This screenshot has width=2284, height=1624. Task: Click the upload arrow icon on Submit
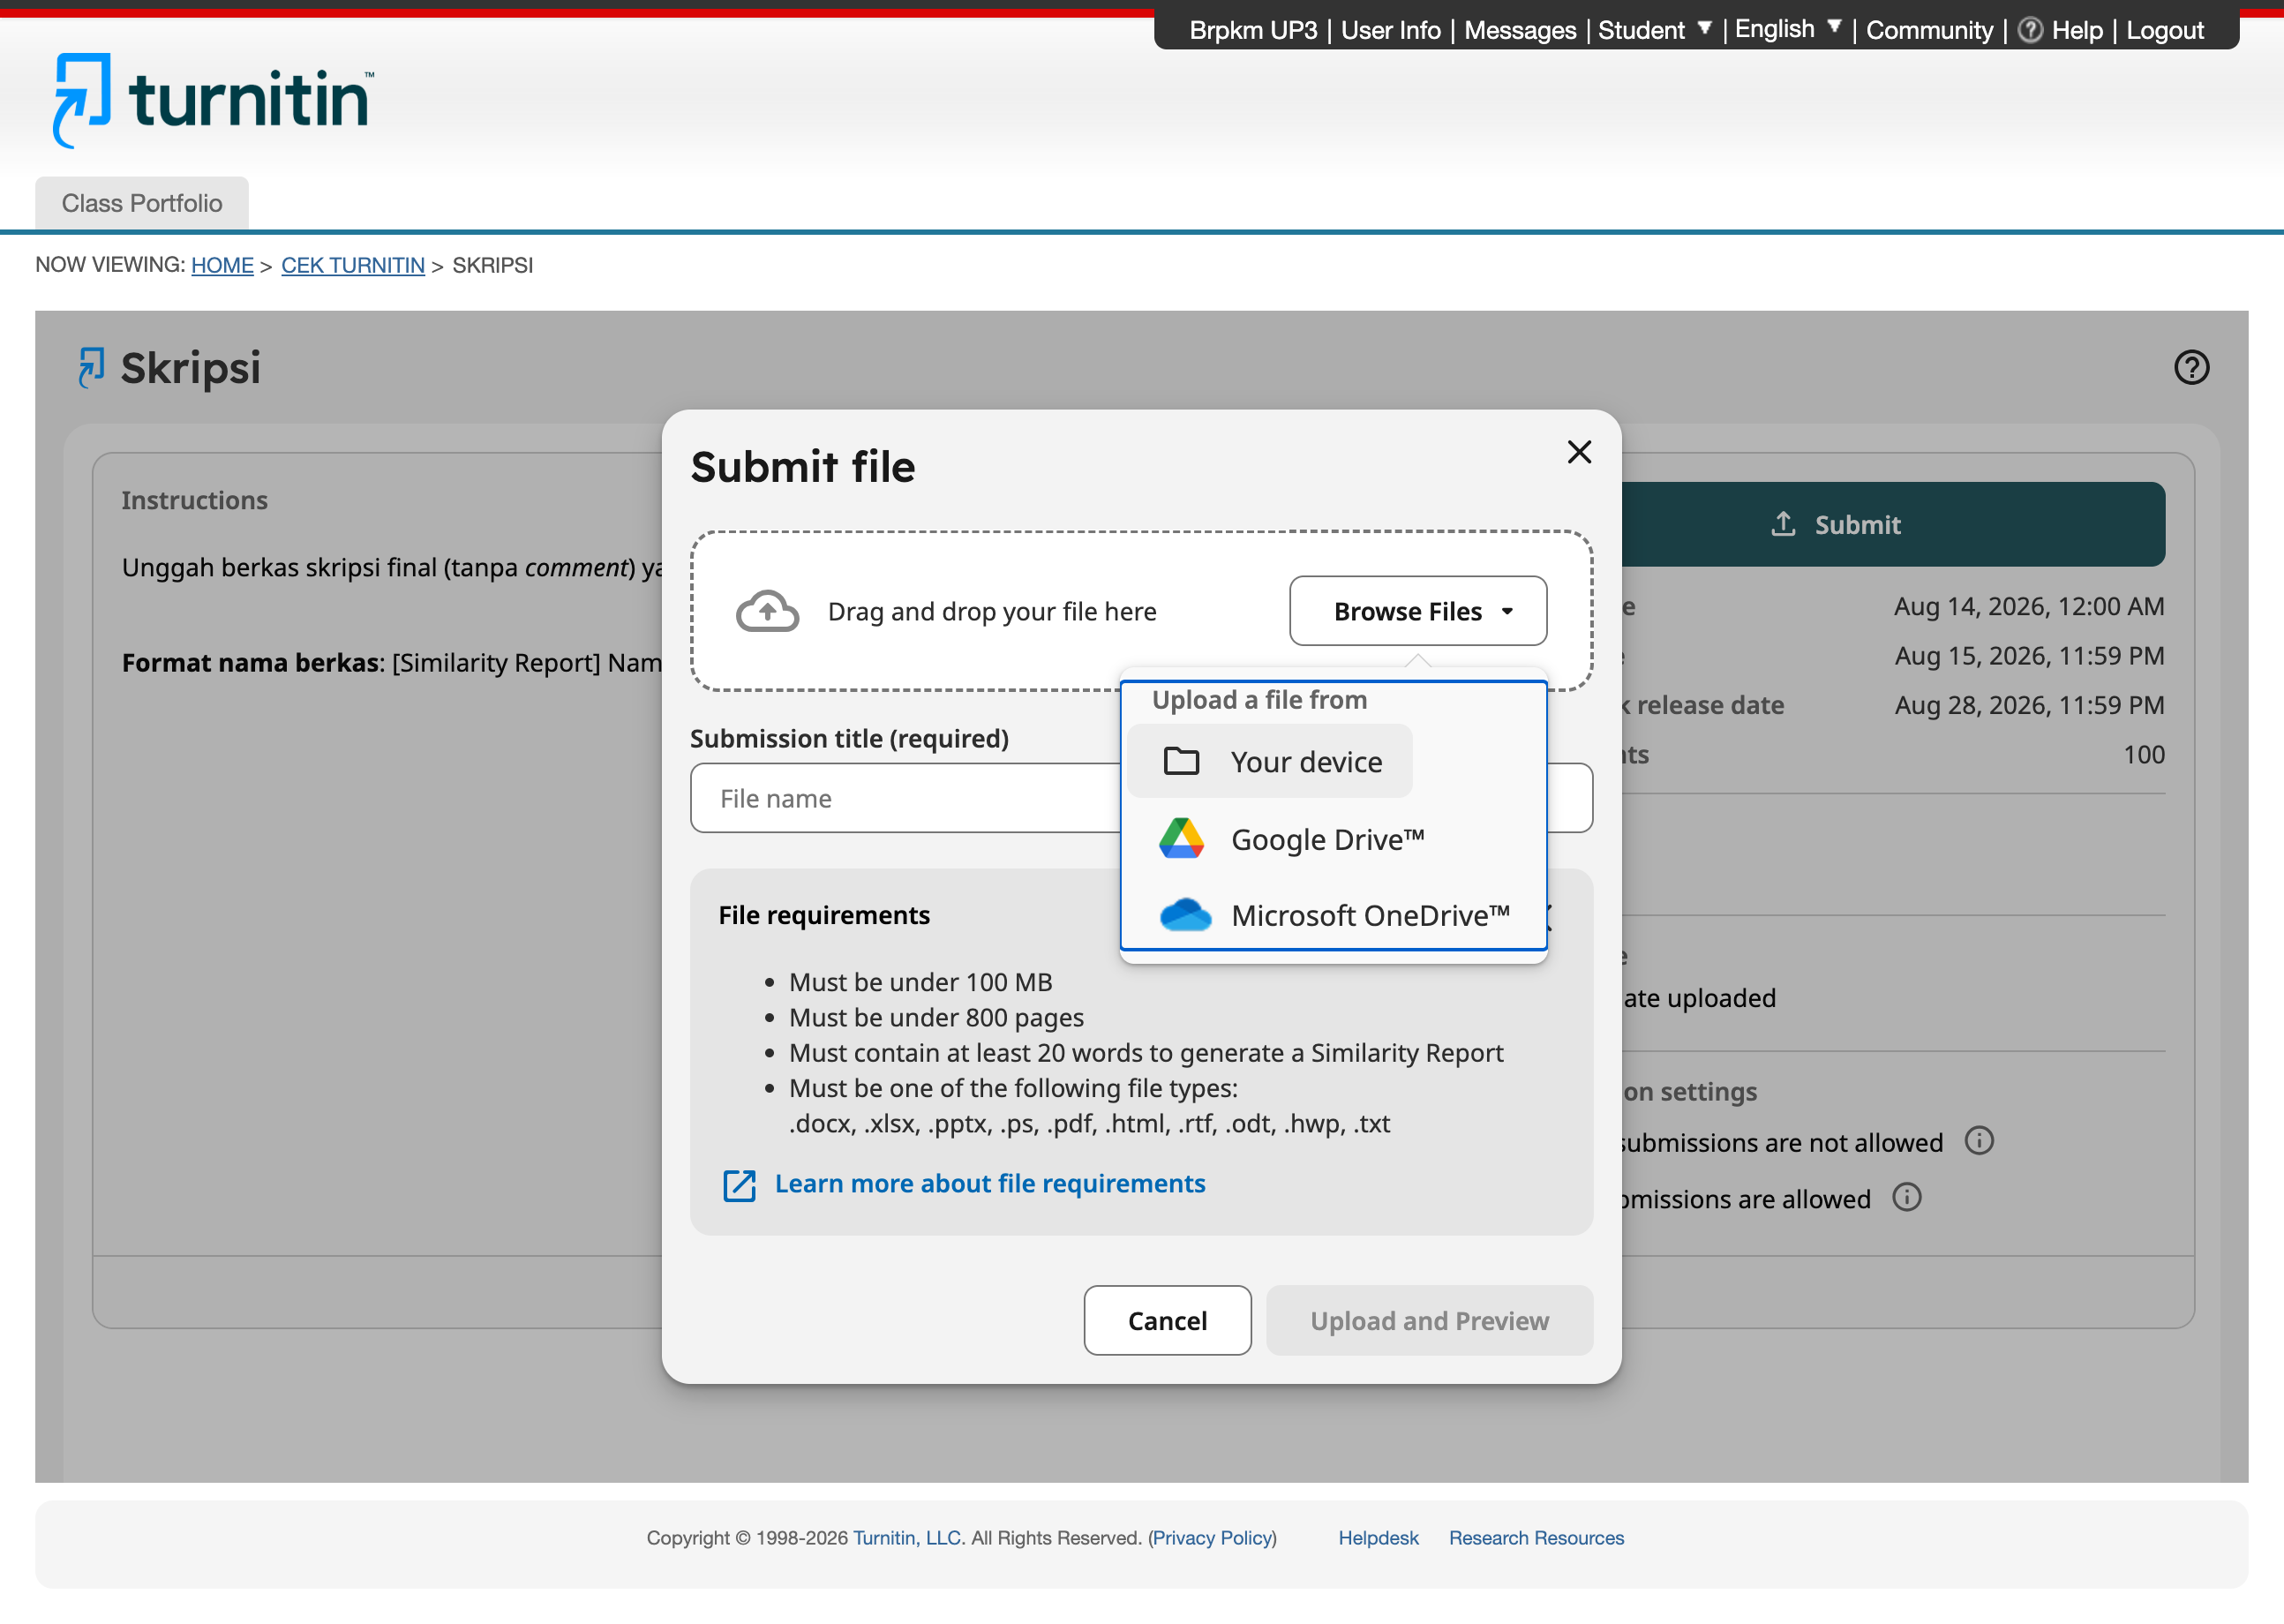1783,523
